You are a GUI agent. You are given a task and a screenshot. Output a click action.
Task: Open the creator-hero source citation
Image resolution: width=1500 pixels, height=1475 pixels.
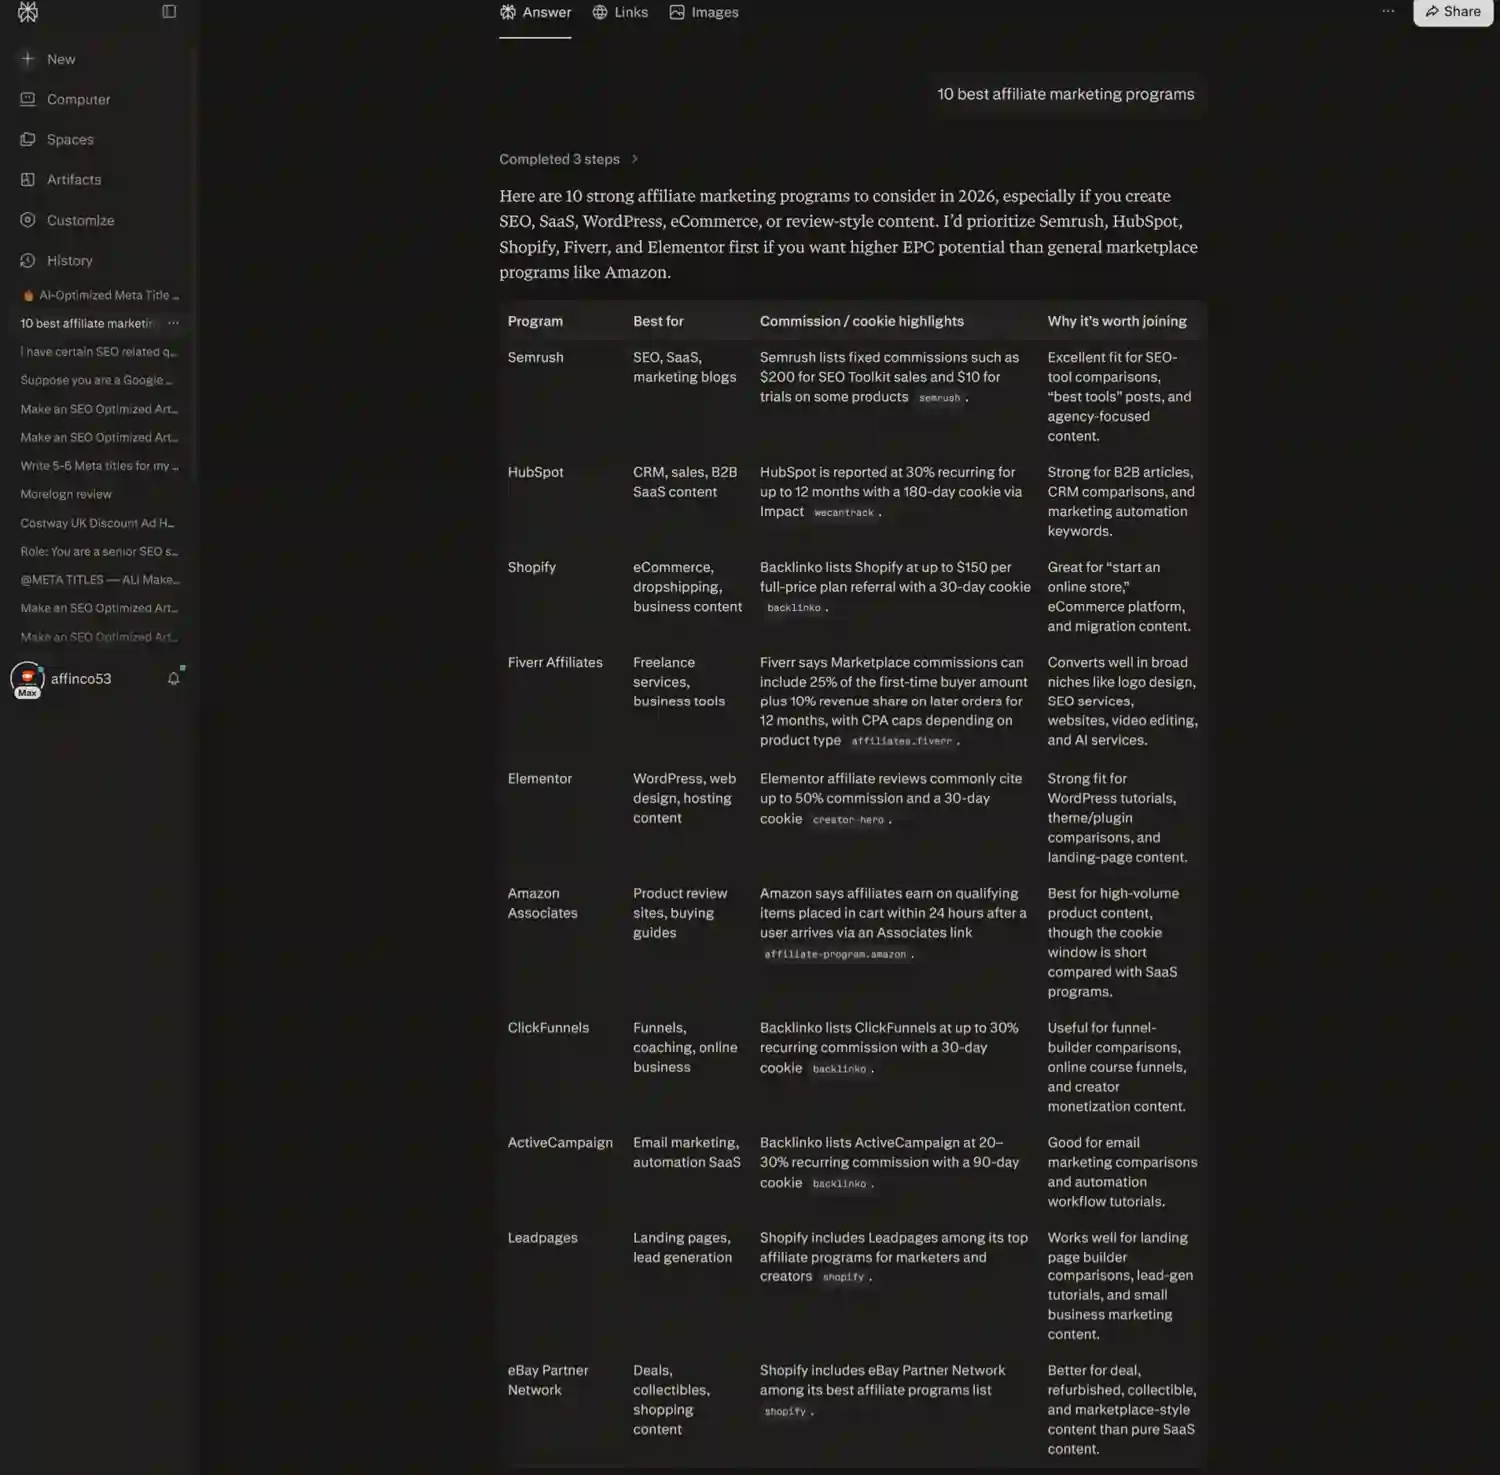point(848,820)
